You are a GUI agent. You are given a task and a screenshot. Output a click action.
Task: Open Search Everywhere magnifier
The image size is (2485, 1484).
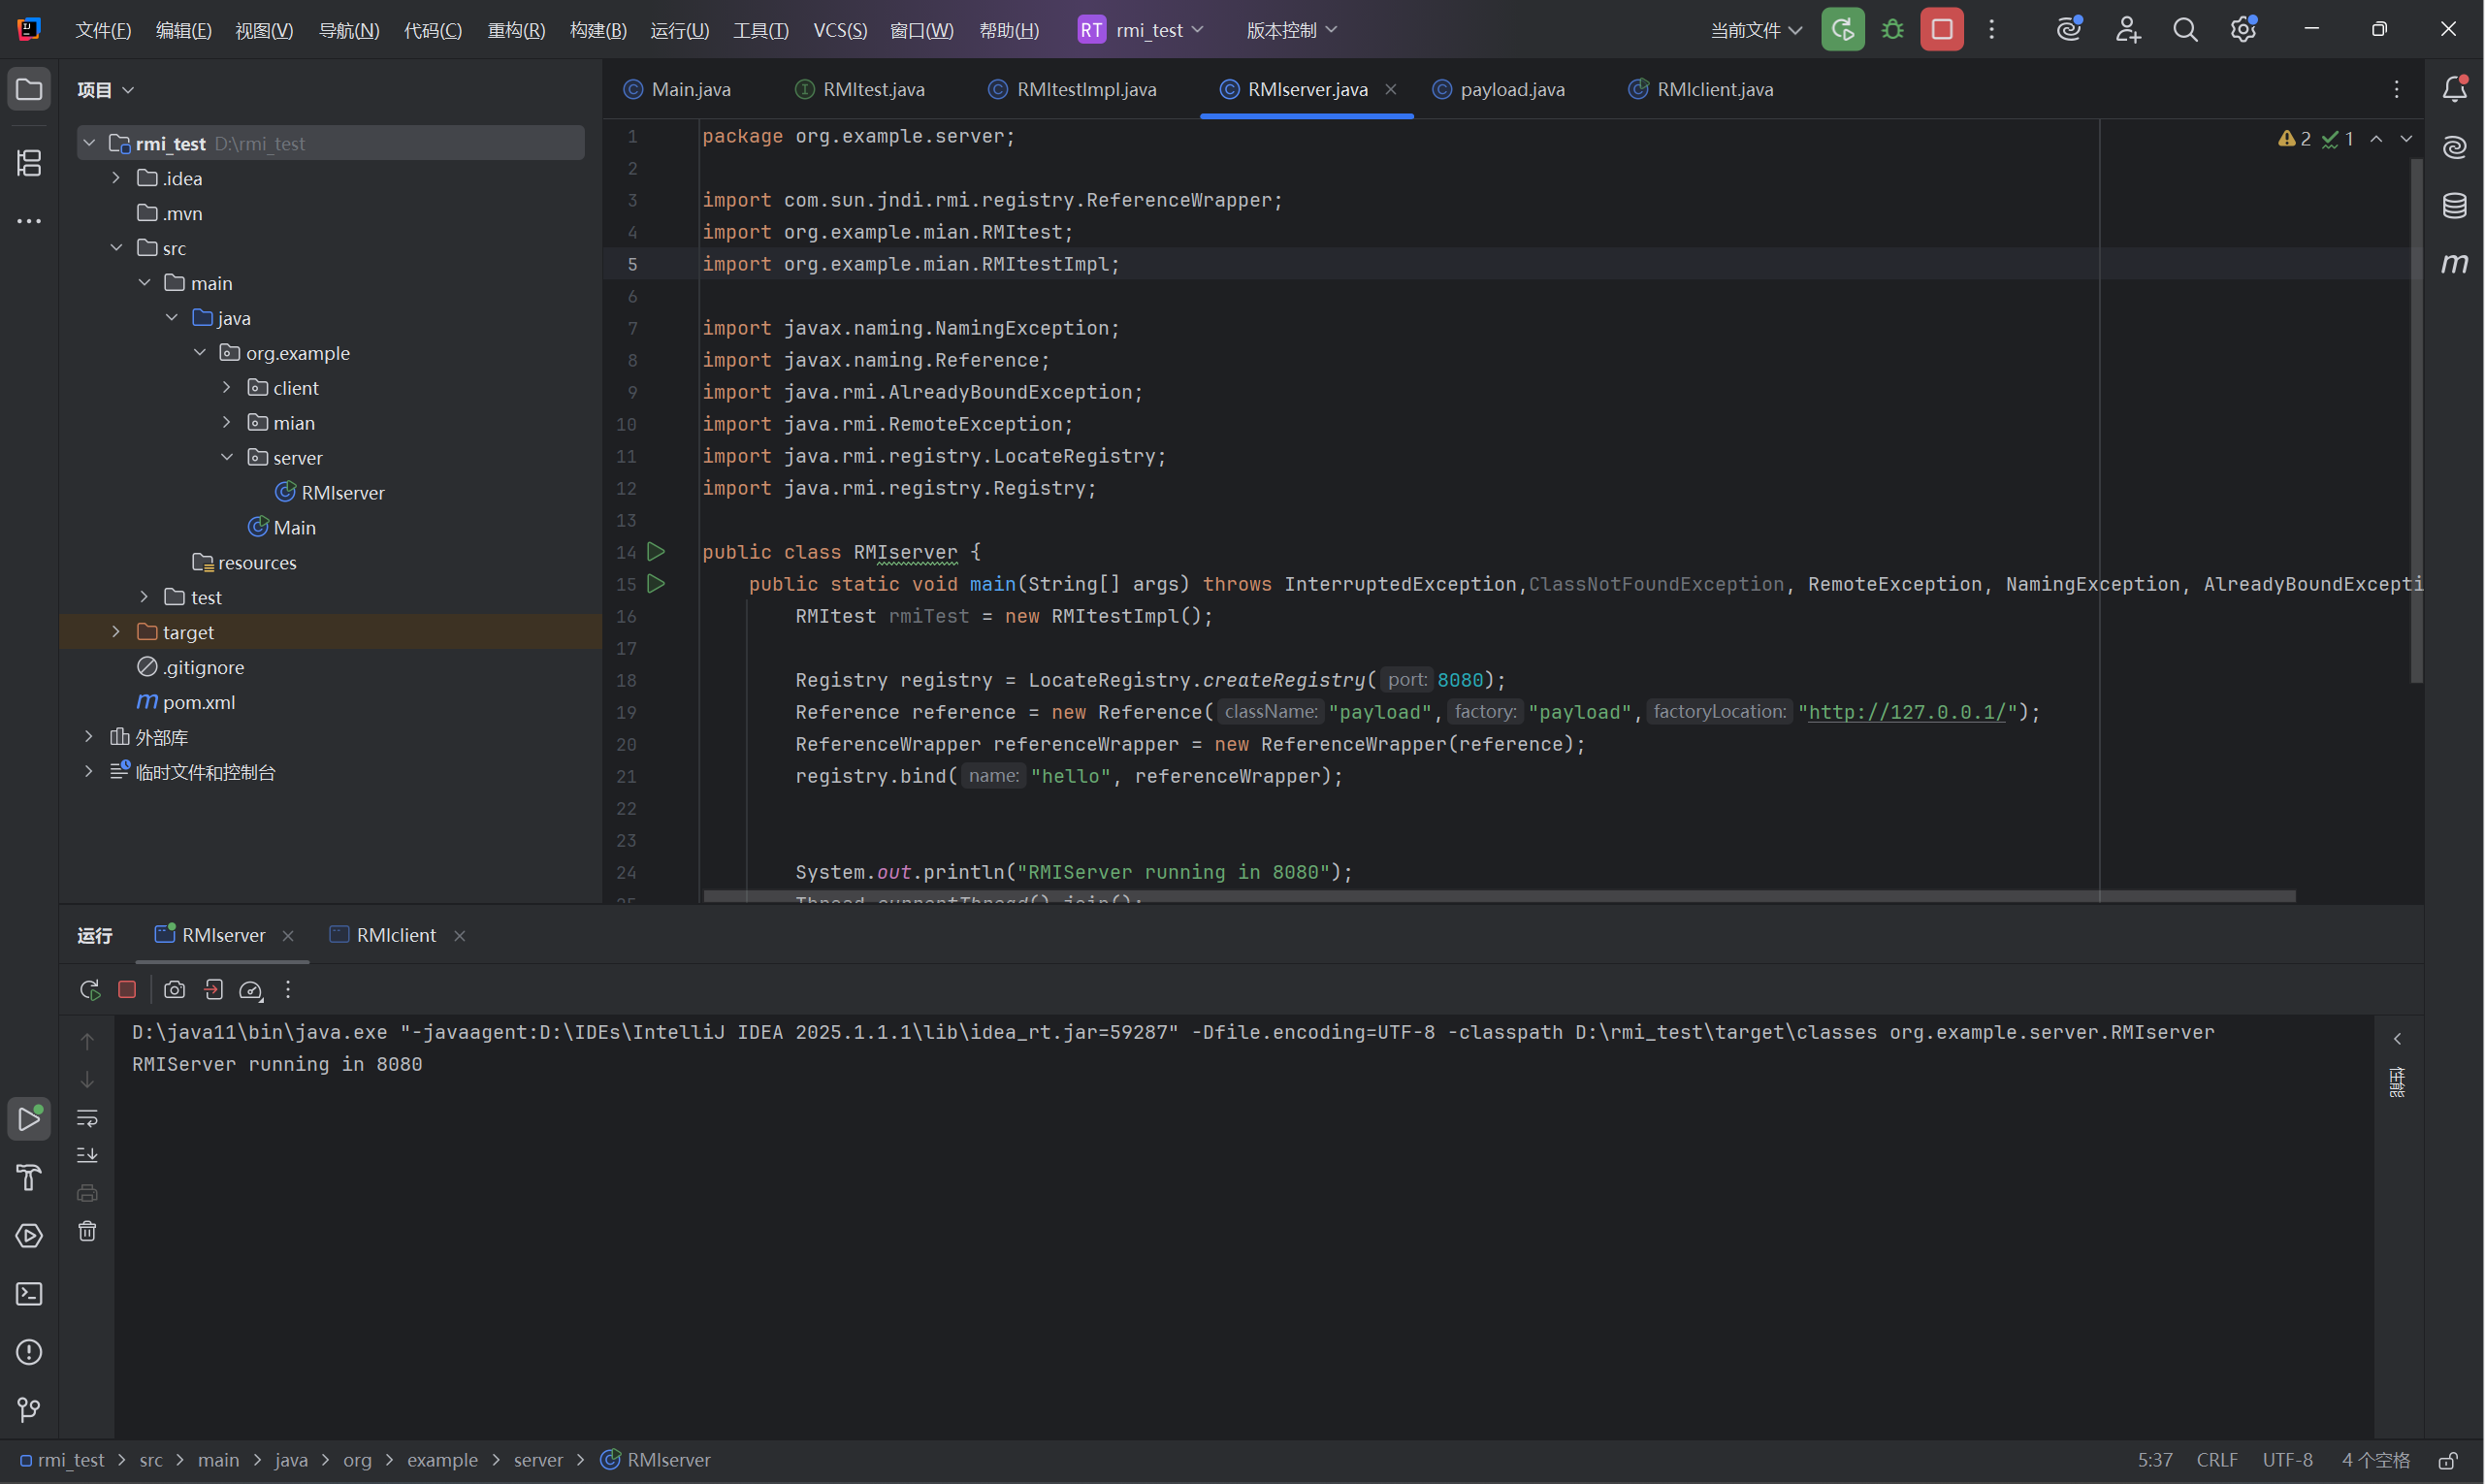click(2185, 30)
